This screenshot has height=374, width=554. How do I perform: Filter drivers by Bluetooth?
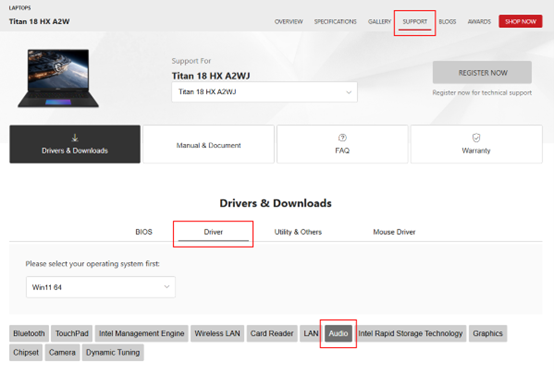pyautogui.click(x=29, y=333)
